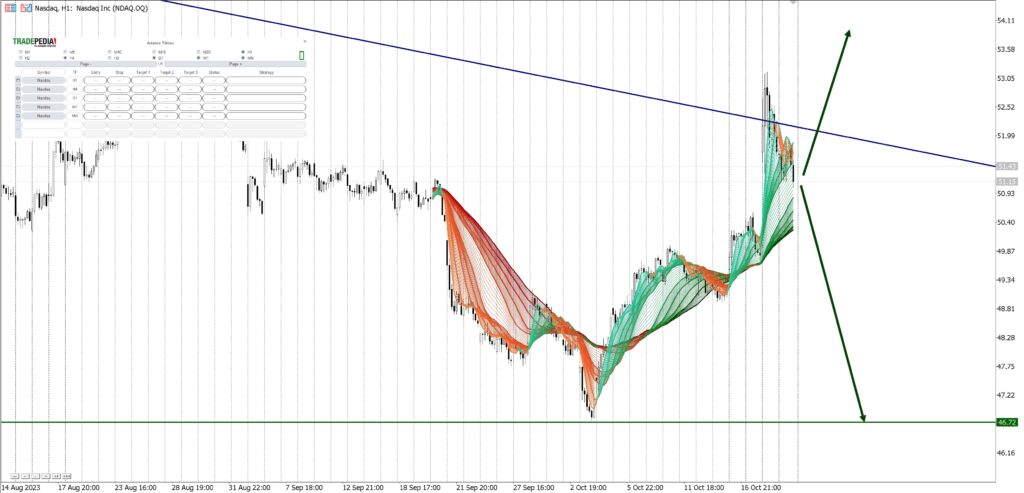This screenshot has width=1024, height=493.
Task: Click the green rectangle icon in the panel
Action: (x=301, y=55)
